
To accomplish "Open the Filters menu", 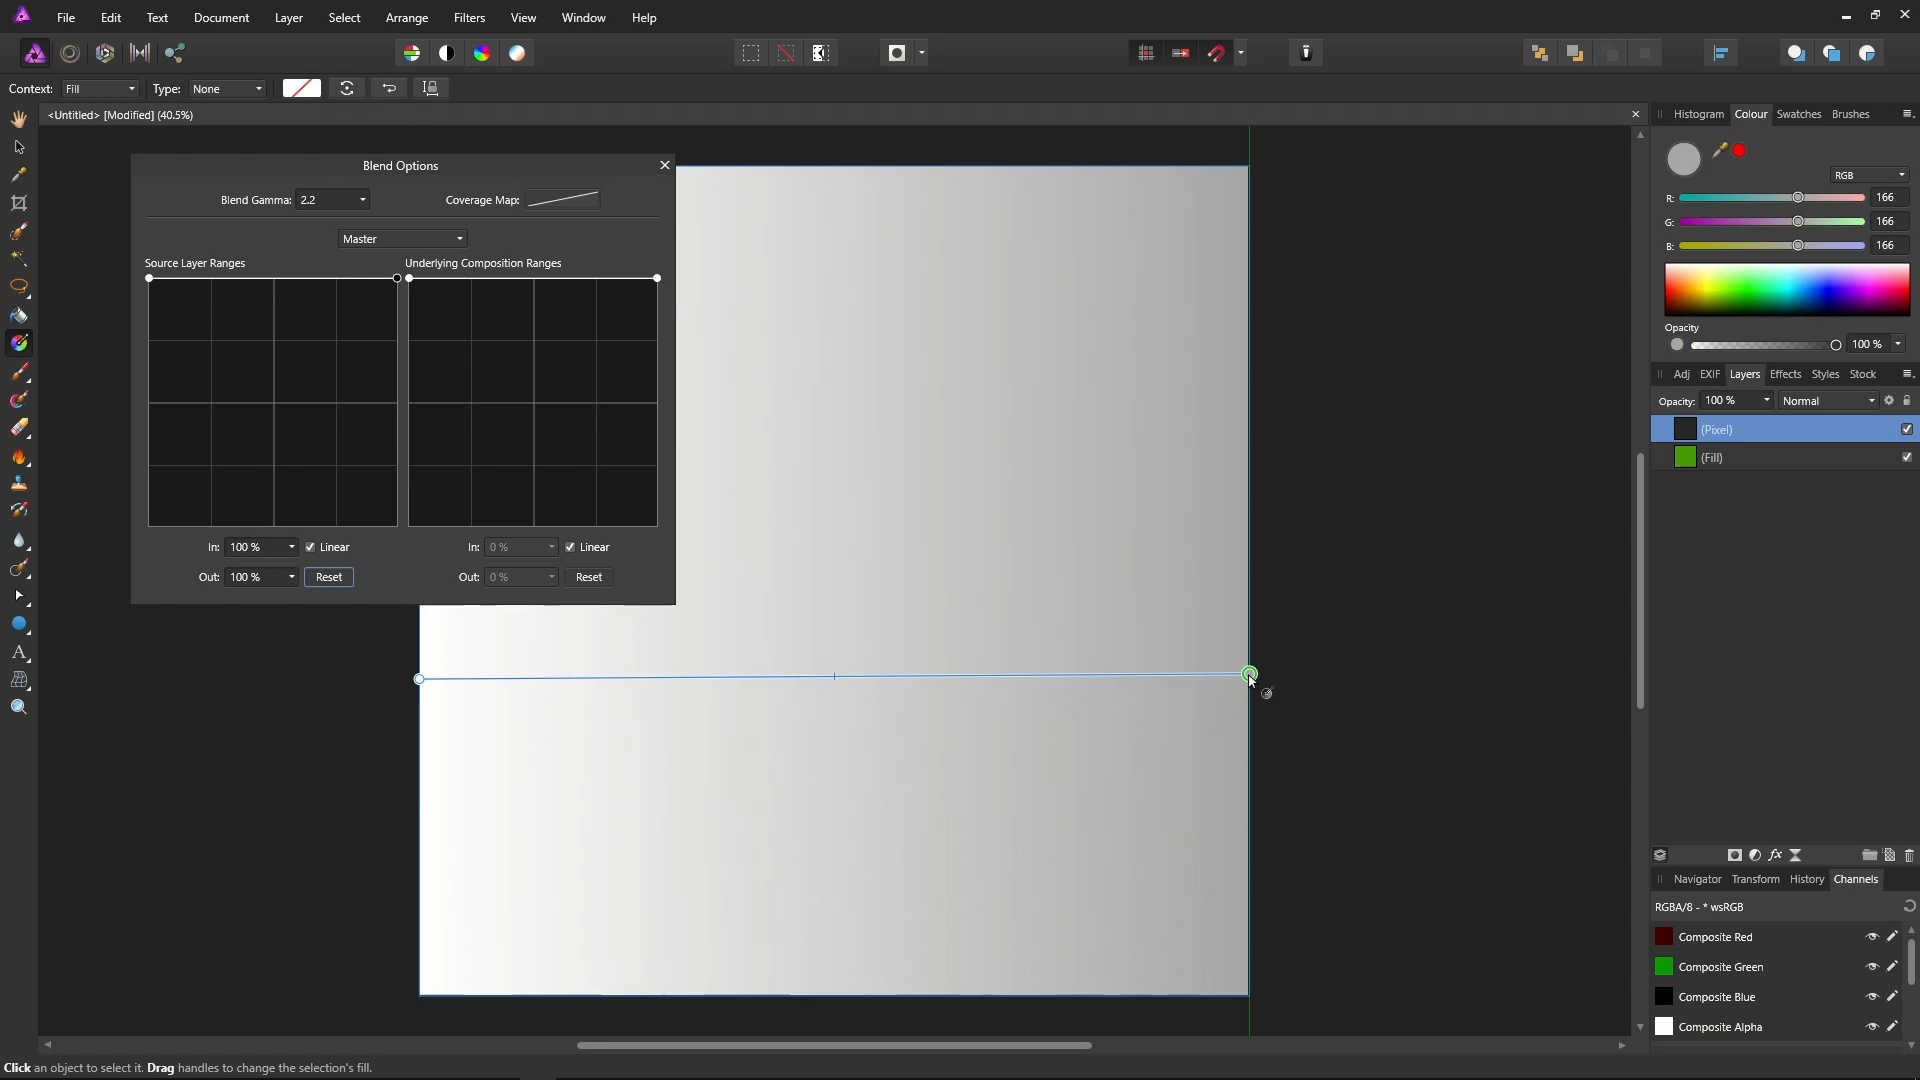I will [x=469, y=18].
